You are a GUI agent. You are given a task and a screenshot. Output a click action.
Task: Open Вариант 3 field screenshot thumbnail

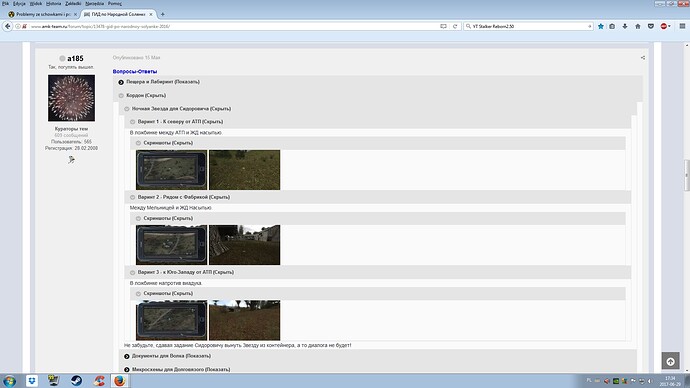click(244, 320)
